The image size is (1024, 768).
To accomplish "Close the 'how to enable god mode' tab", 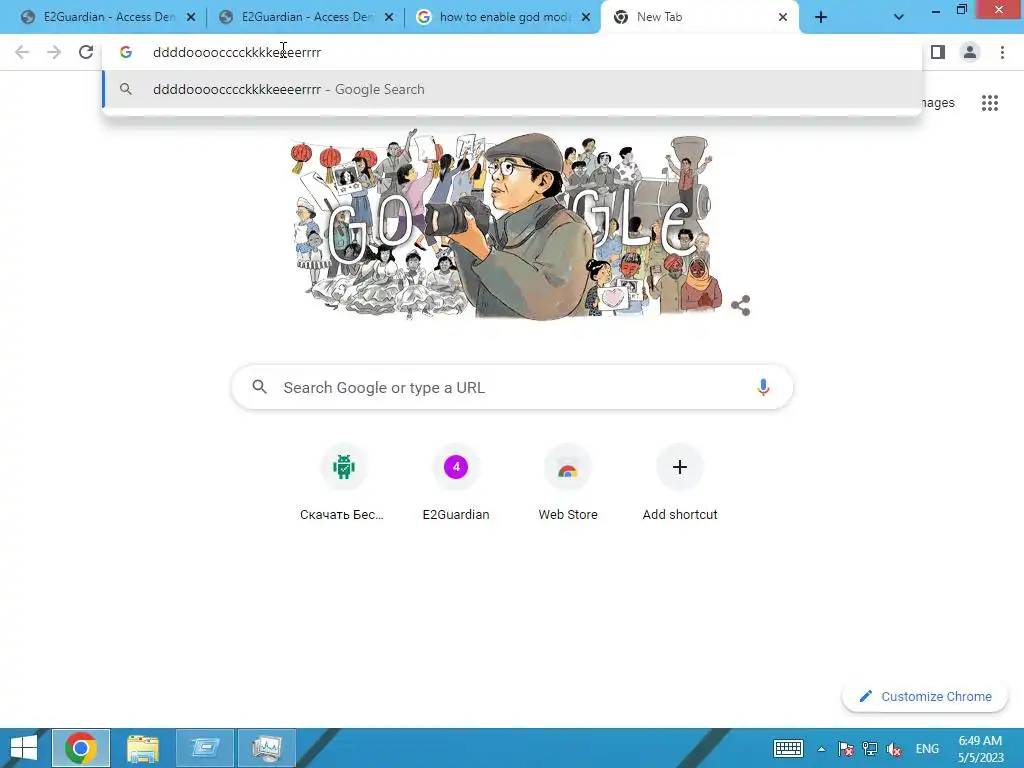I will pos(586,17).
